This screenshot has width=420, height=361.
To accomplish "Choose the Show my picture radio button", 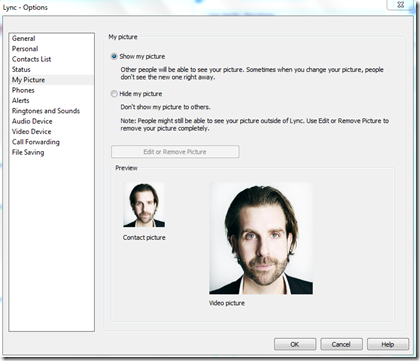I will click(114, 56).
